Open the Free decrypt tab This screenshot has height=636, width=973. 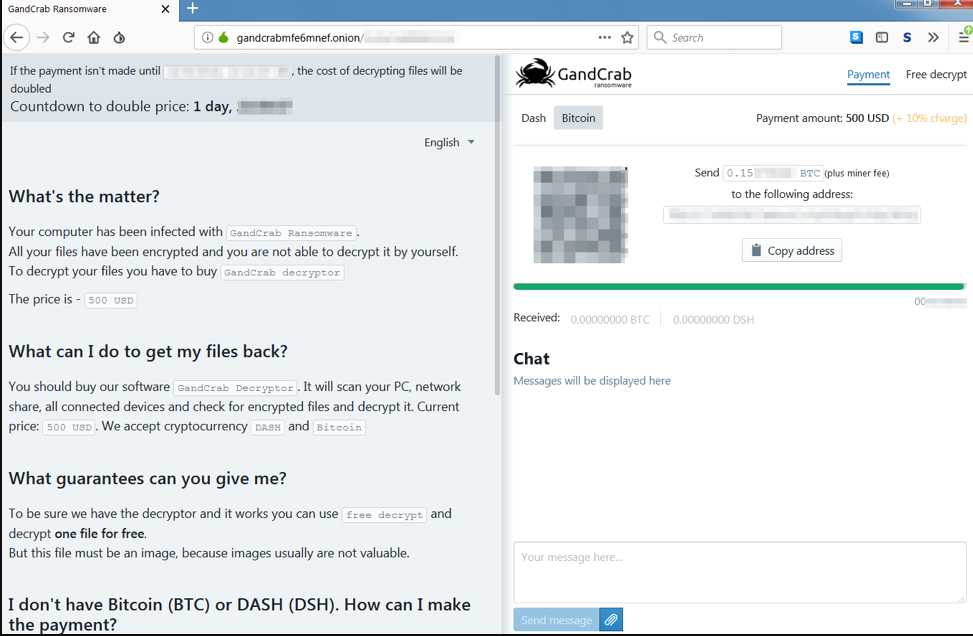(936, 74)
